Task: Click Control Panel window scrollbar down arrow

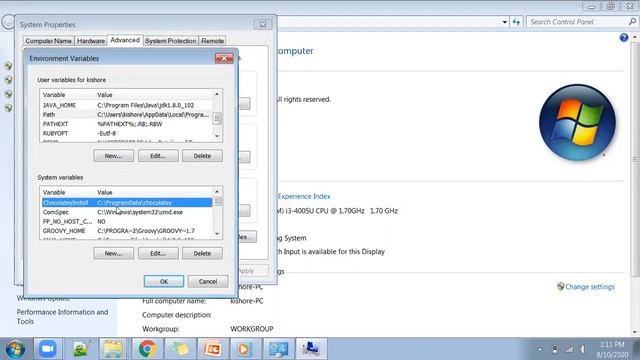Action: click(635, 332)
